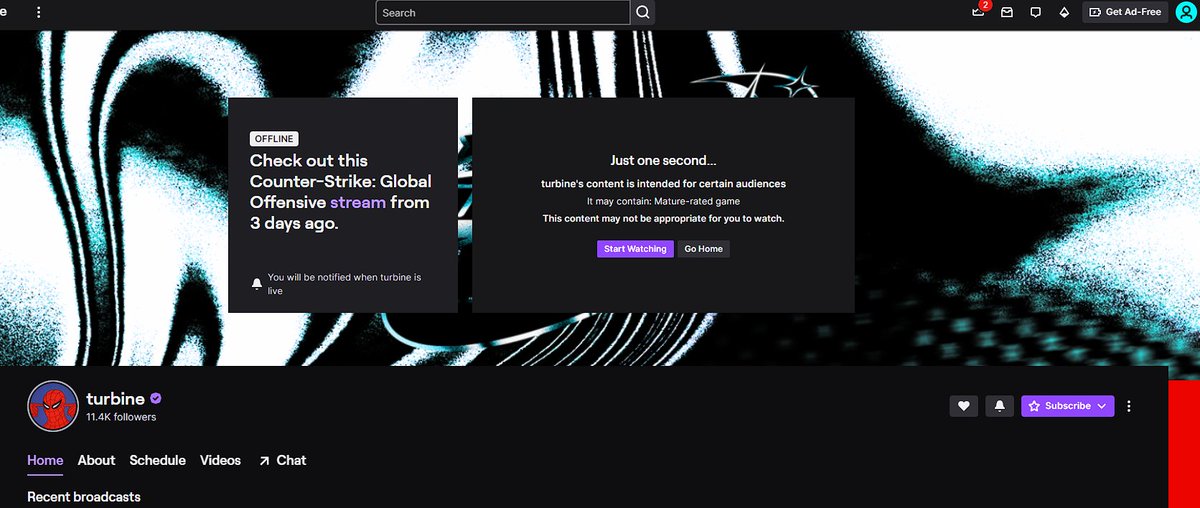Toggle the heart follow button
This screenshot has height=508, width=1200.
(x=964, y=406)
